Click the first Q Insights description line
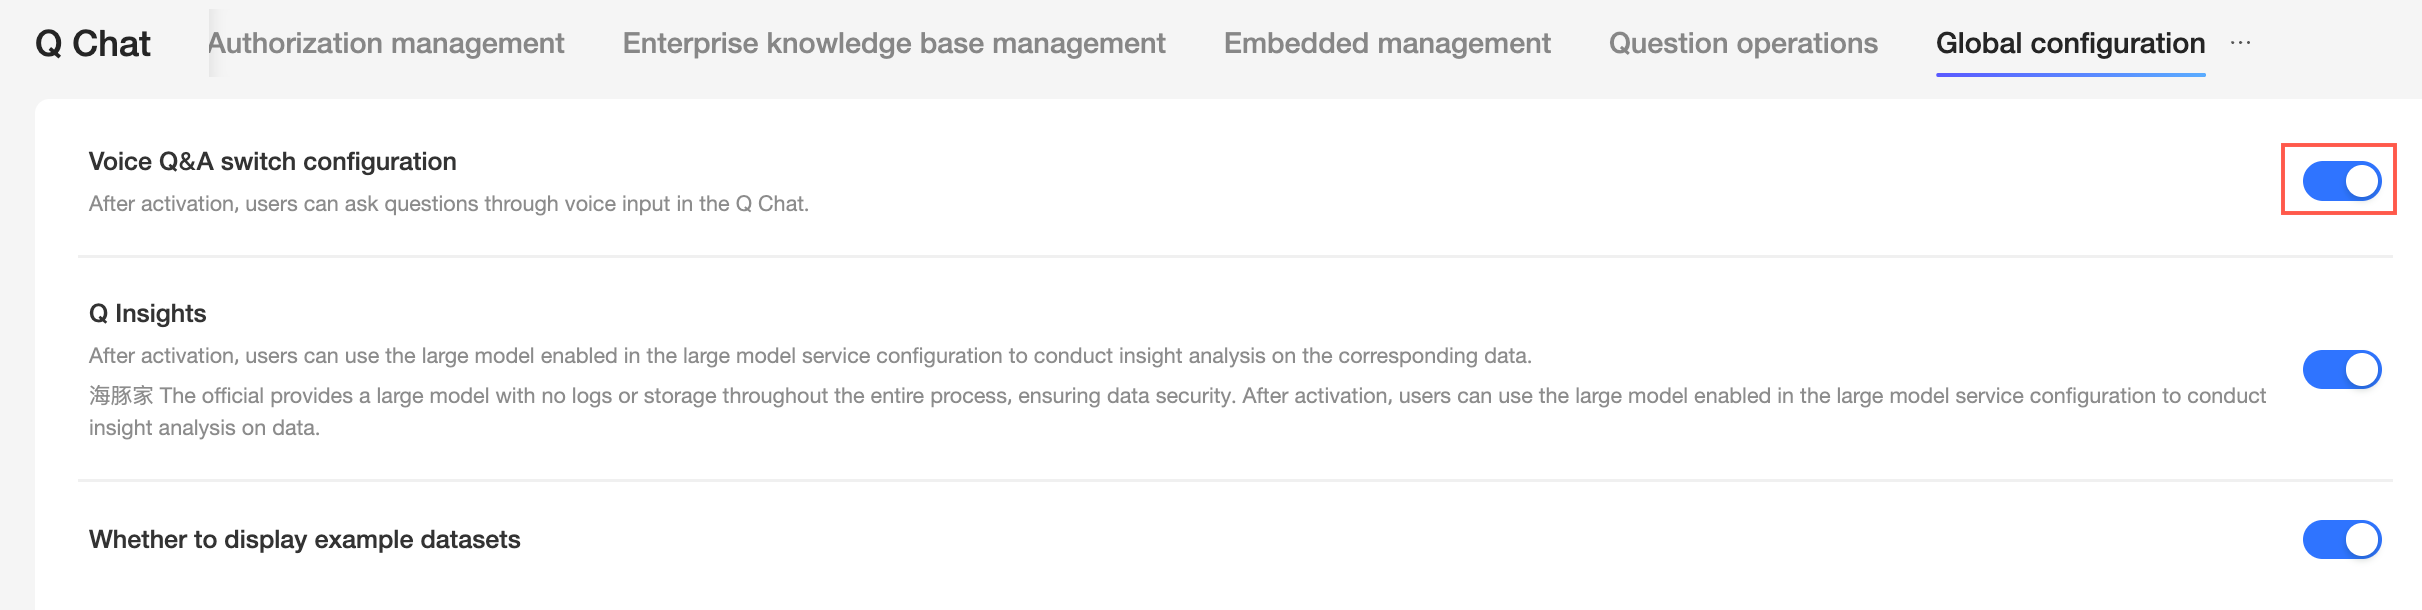Image resolution: width=2422 pixels, height=610 pixels. [x=810, y=355]
